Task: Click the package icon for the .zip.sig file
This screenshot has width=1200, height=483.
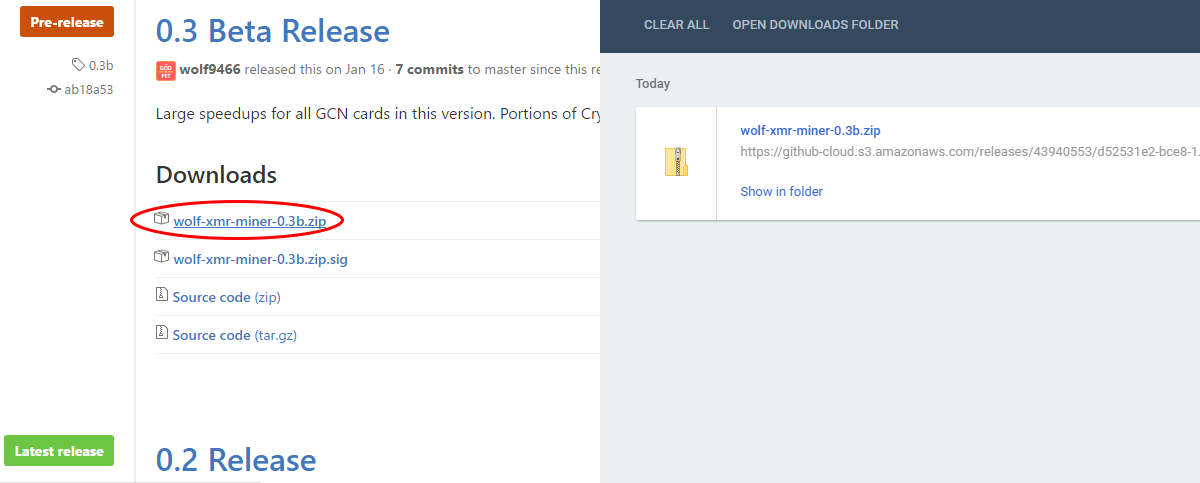Action: (x=161, y=257)
